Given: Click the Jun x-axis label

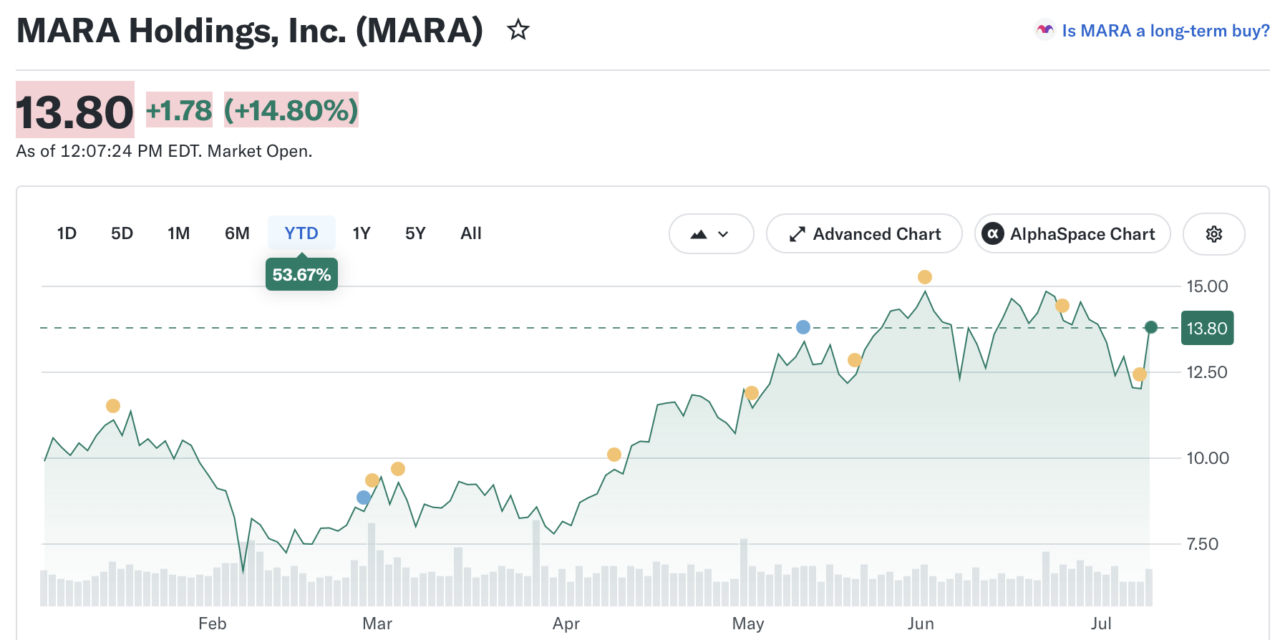Looking at the screenshot, I should (x=920, y=623).
